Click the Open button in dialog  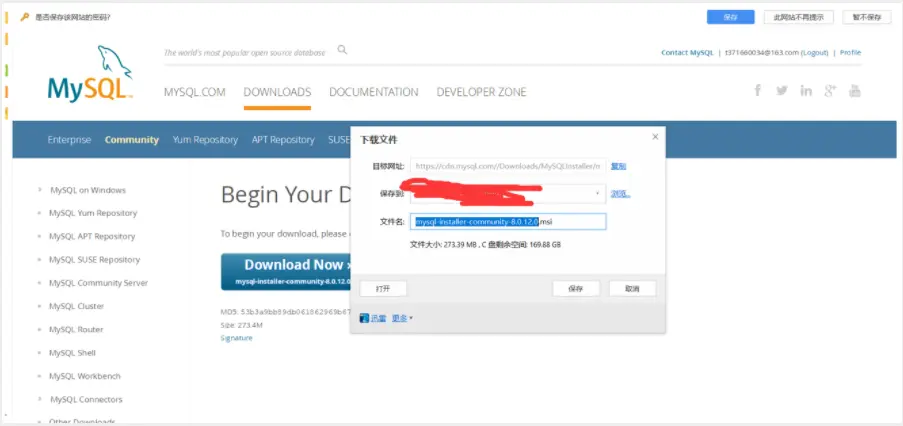click(x=383, y=289)
